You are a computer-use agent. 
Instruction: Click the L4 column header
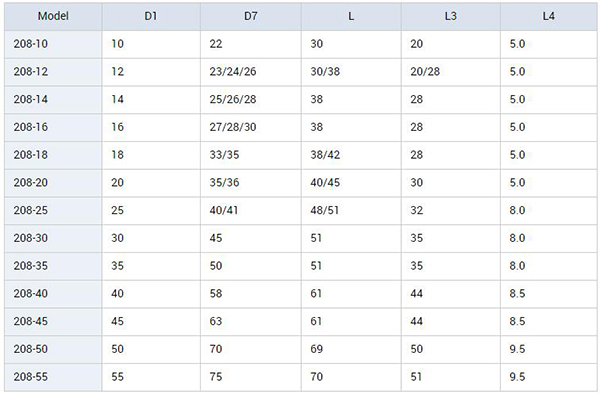coord(549,16)
